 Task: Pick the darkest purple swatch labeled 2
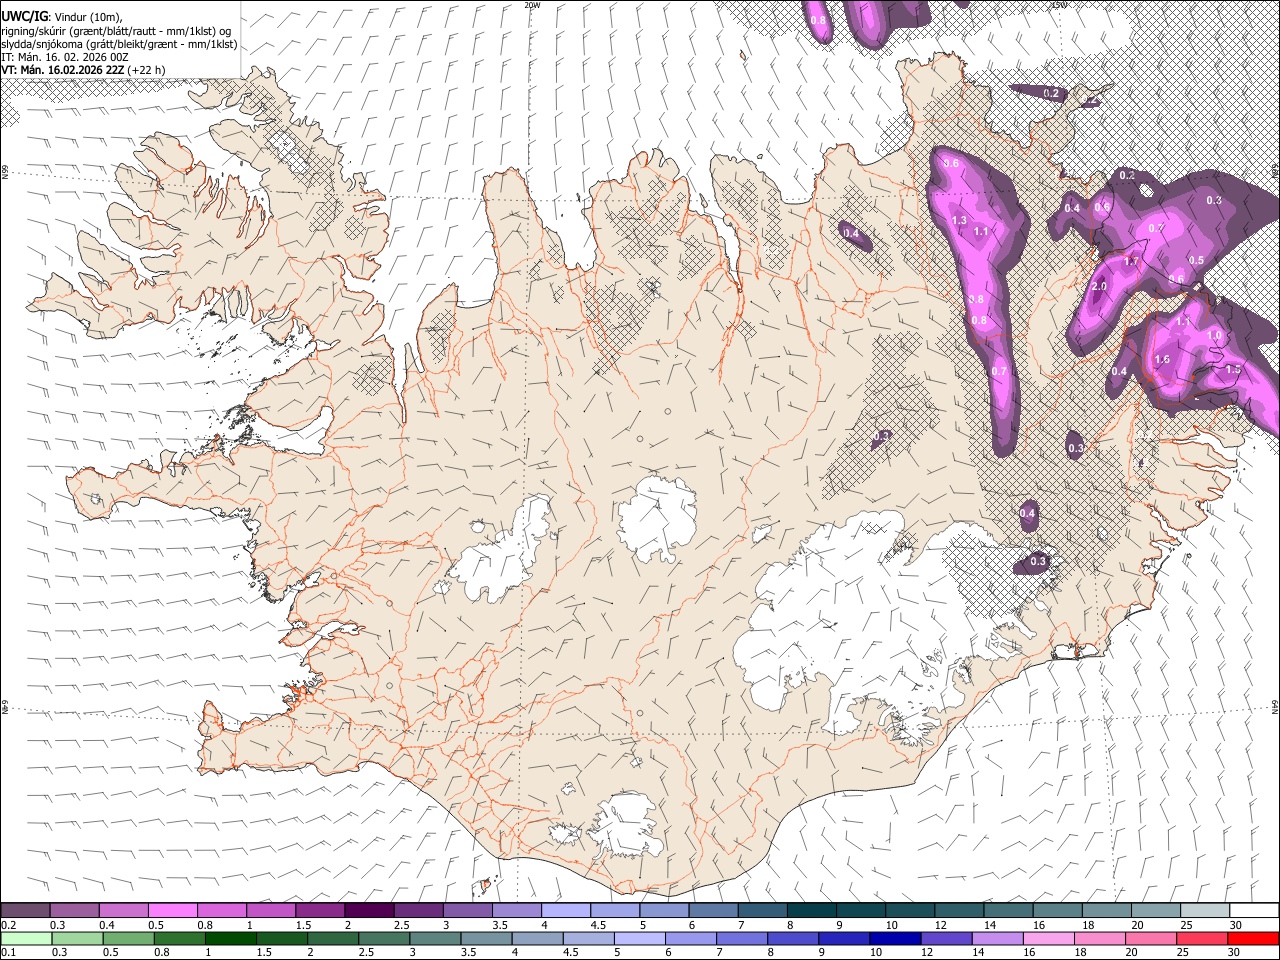[368, 910]
